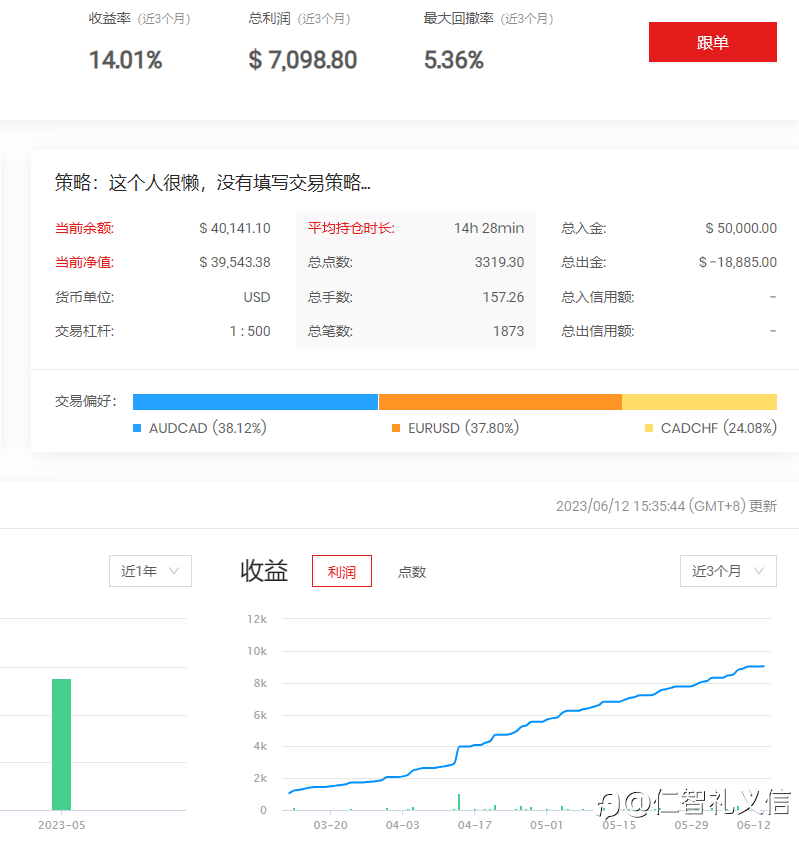Click the tall green spike near 04-17

point(459,802)
